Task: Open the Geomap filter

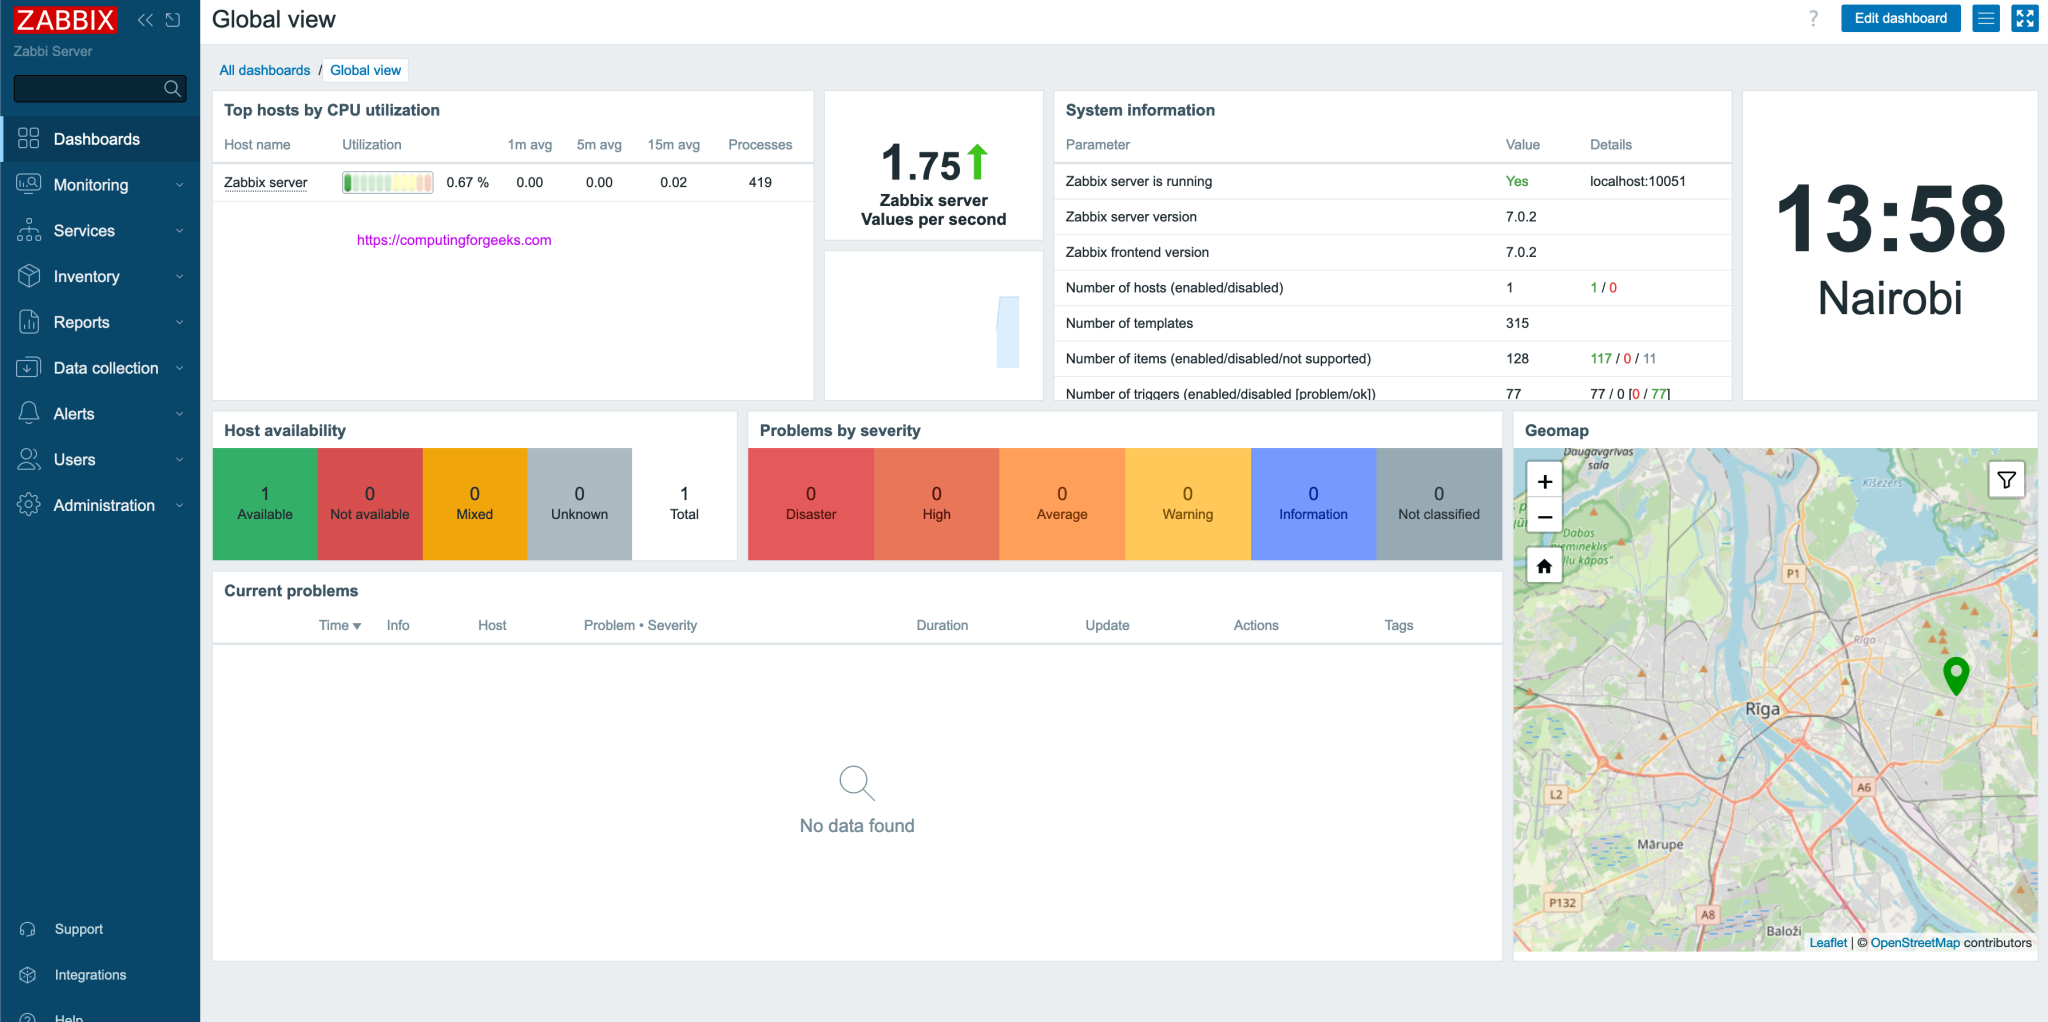Action: pos(2006,480)
